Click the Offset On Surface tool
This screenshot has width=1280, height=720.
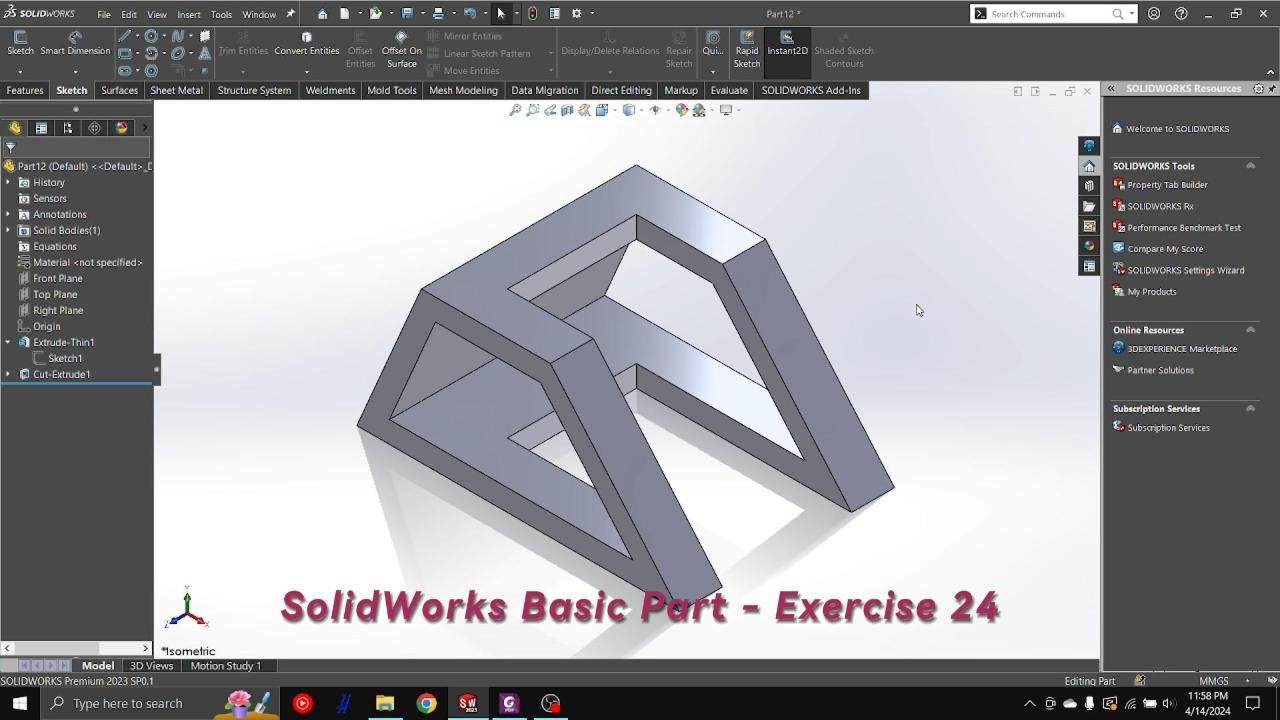(x=401, y=50)
